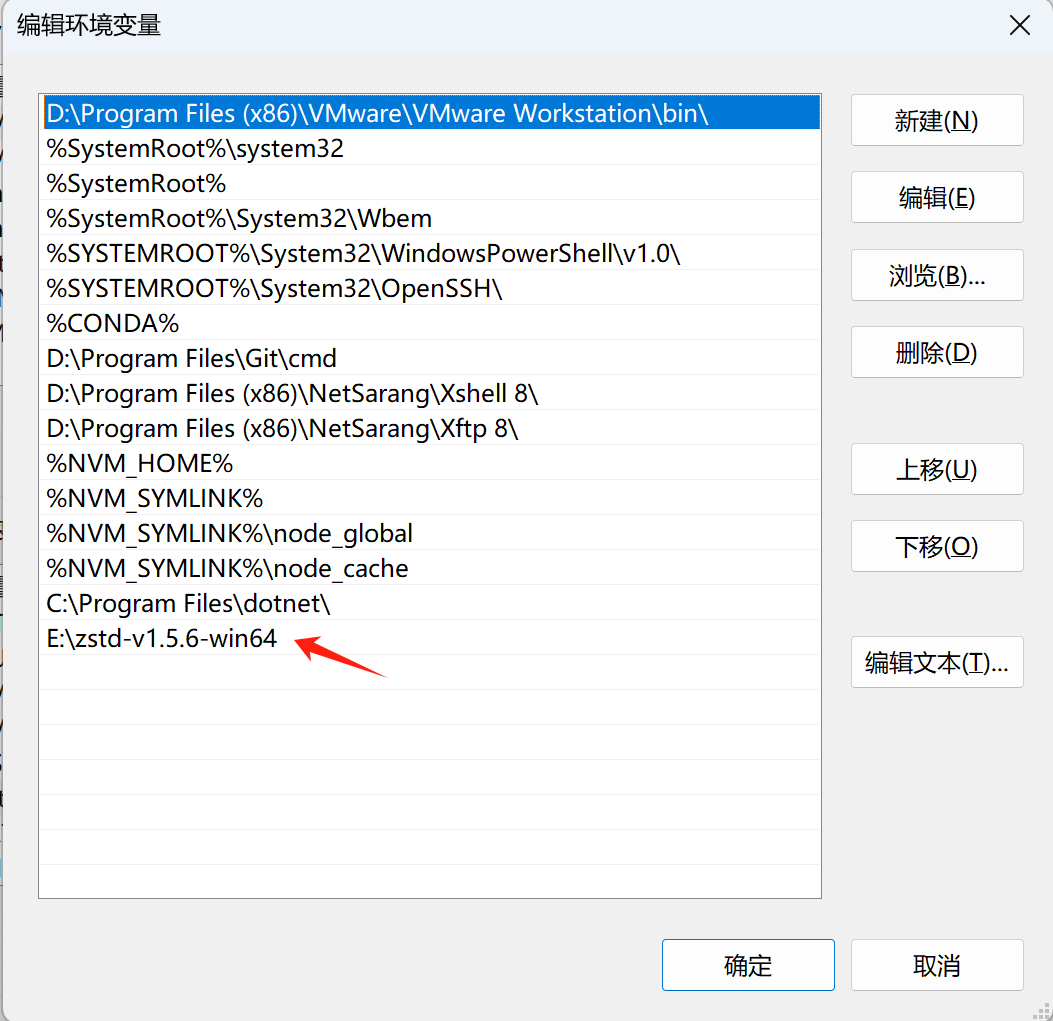Select the plain %SystemRoot% entry

430,183
